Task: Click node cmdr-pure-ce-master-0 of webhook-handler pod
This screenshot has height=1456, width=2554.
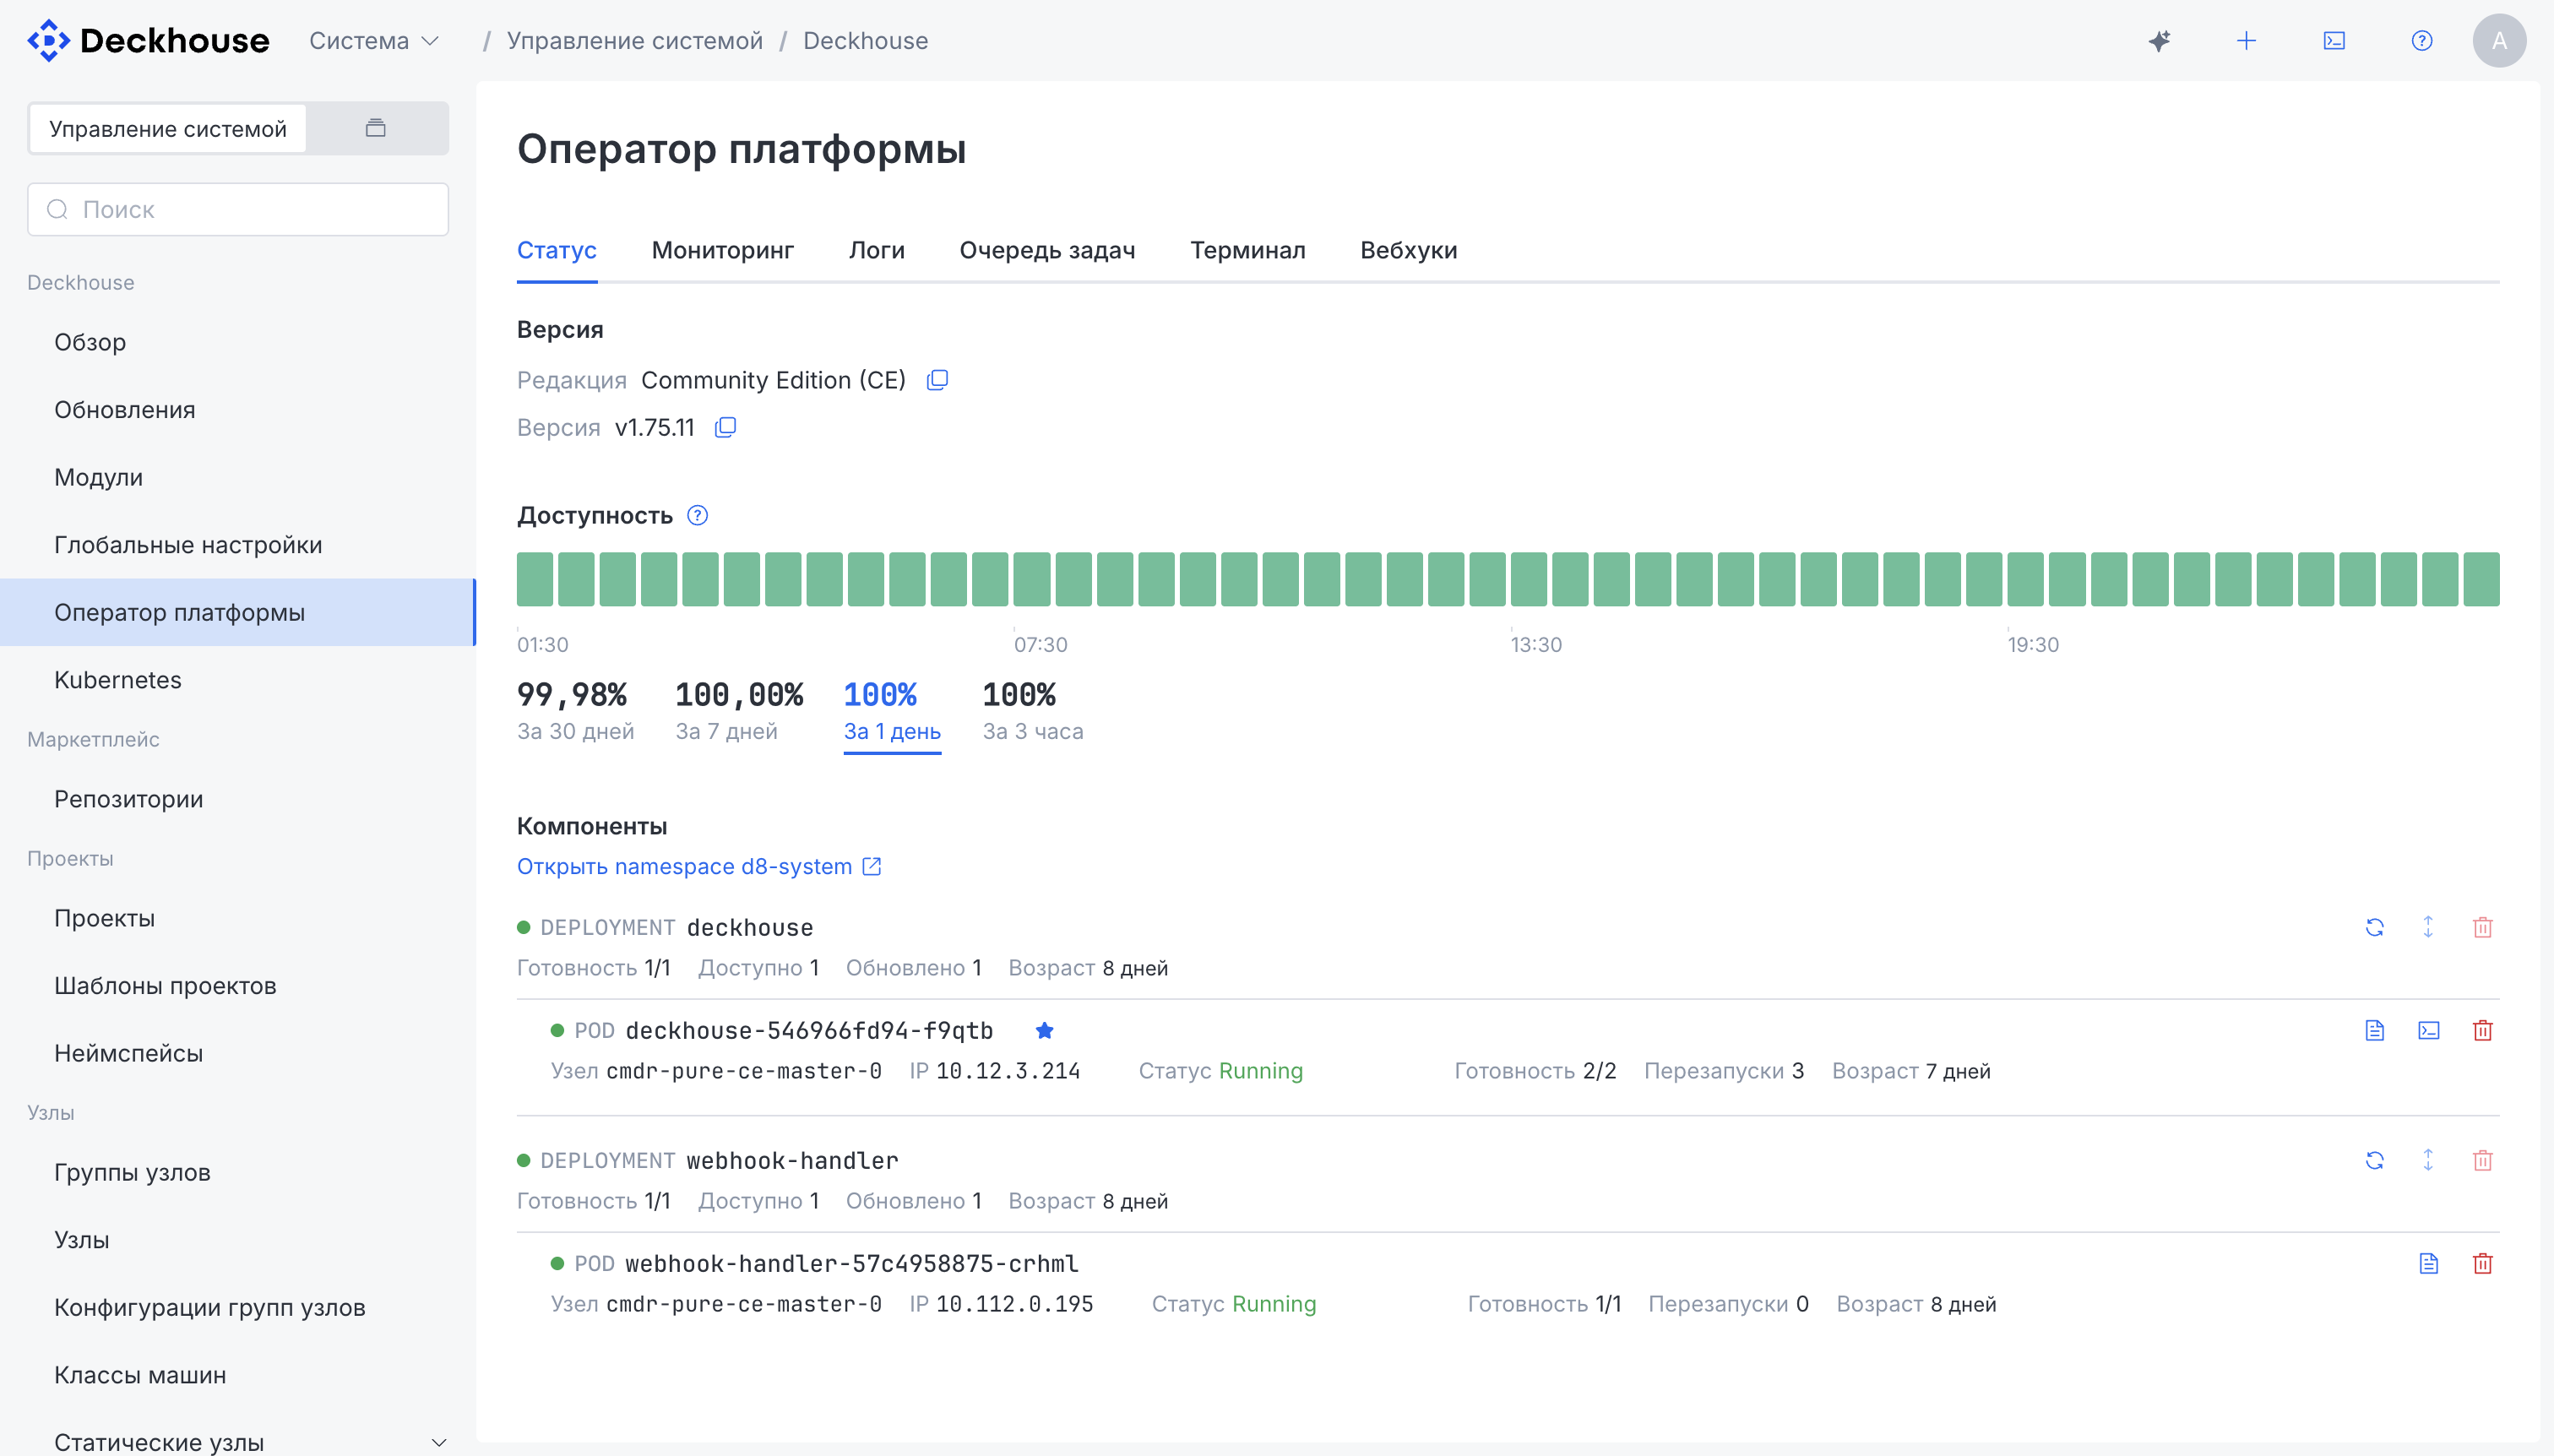Action: point(744,1305)
